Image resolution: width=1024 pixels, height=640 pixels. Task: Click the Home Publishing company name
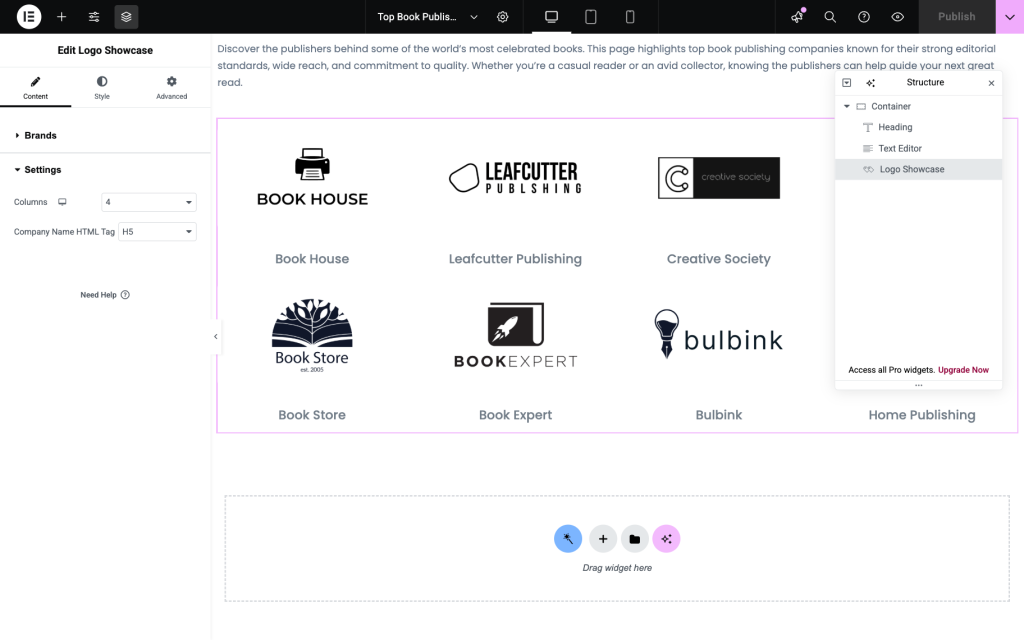pyautogui.click(x=921, y=415)
